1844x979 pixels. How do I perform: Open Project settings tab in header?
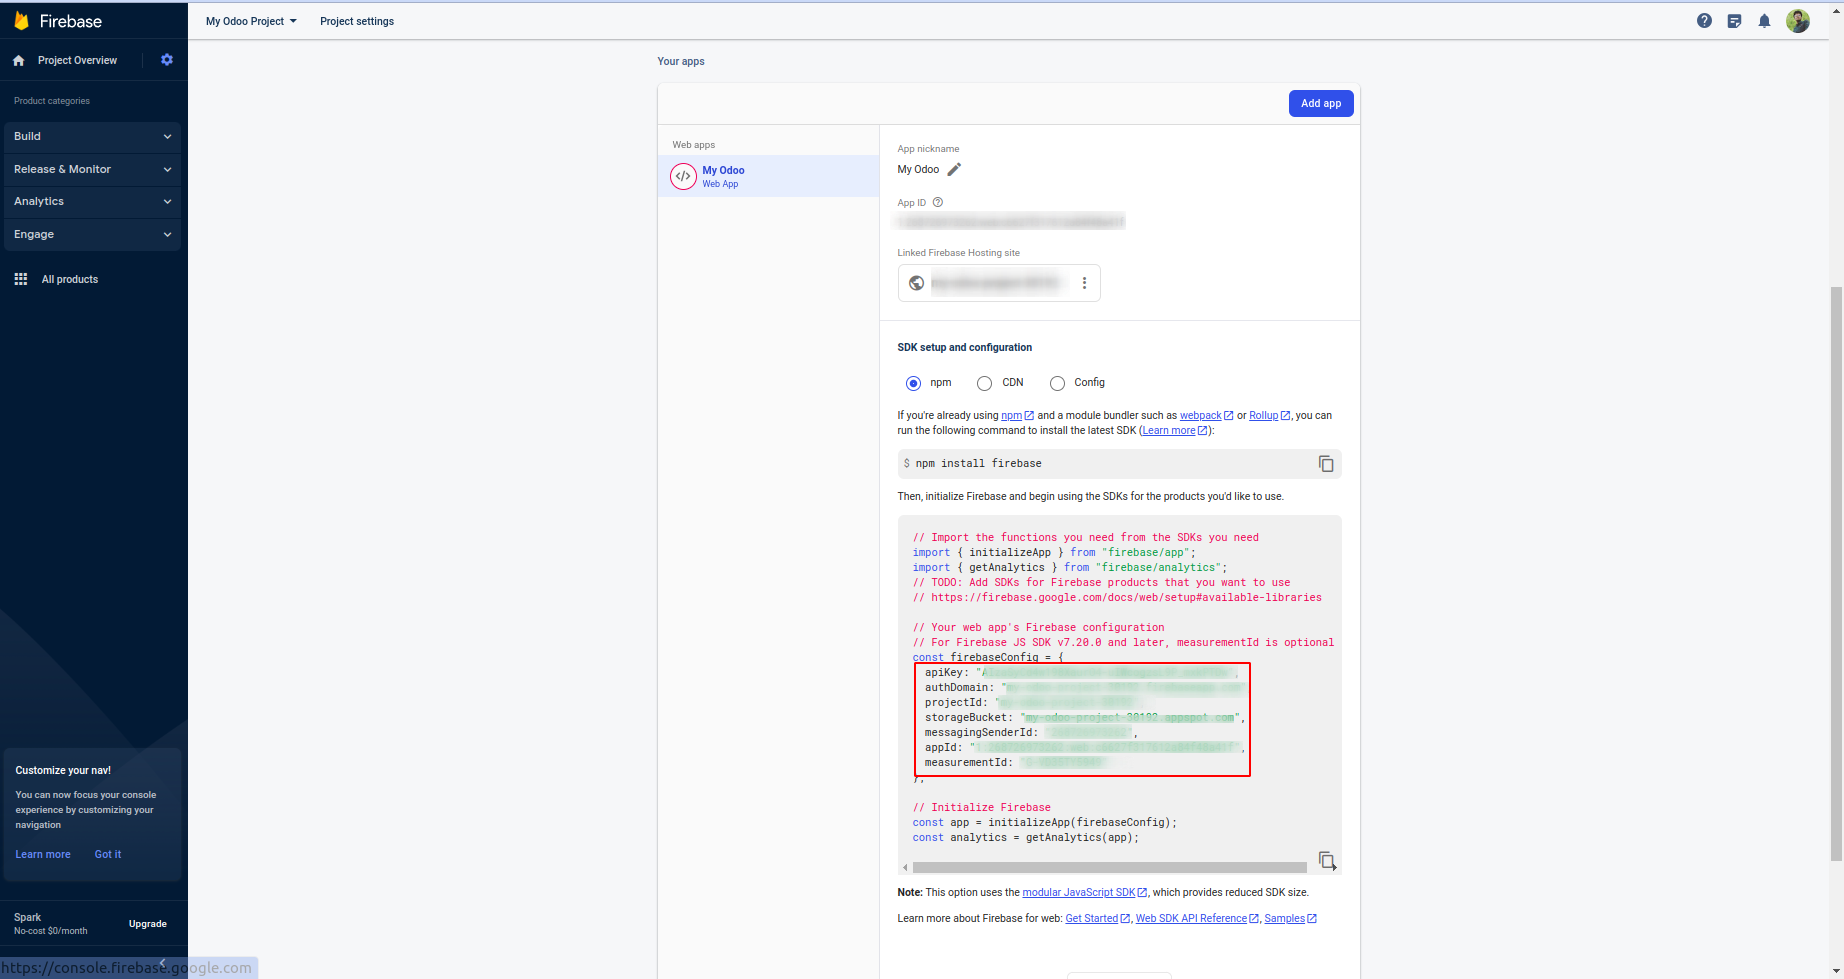357,21
